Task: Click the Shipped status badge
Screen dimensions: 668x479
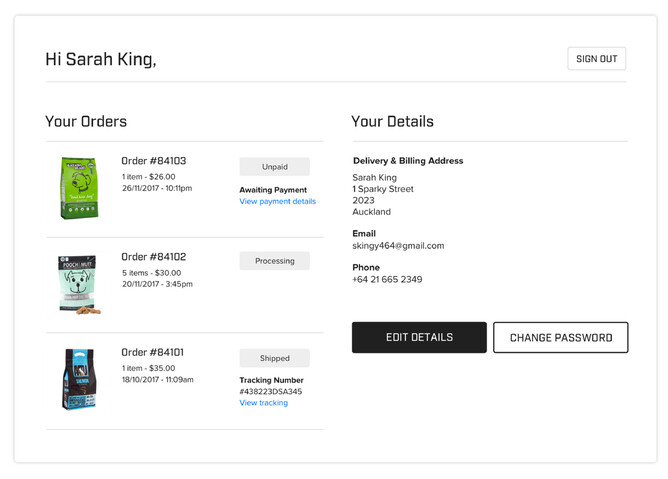Action: [x=274, y=358]
